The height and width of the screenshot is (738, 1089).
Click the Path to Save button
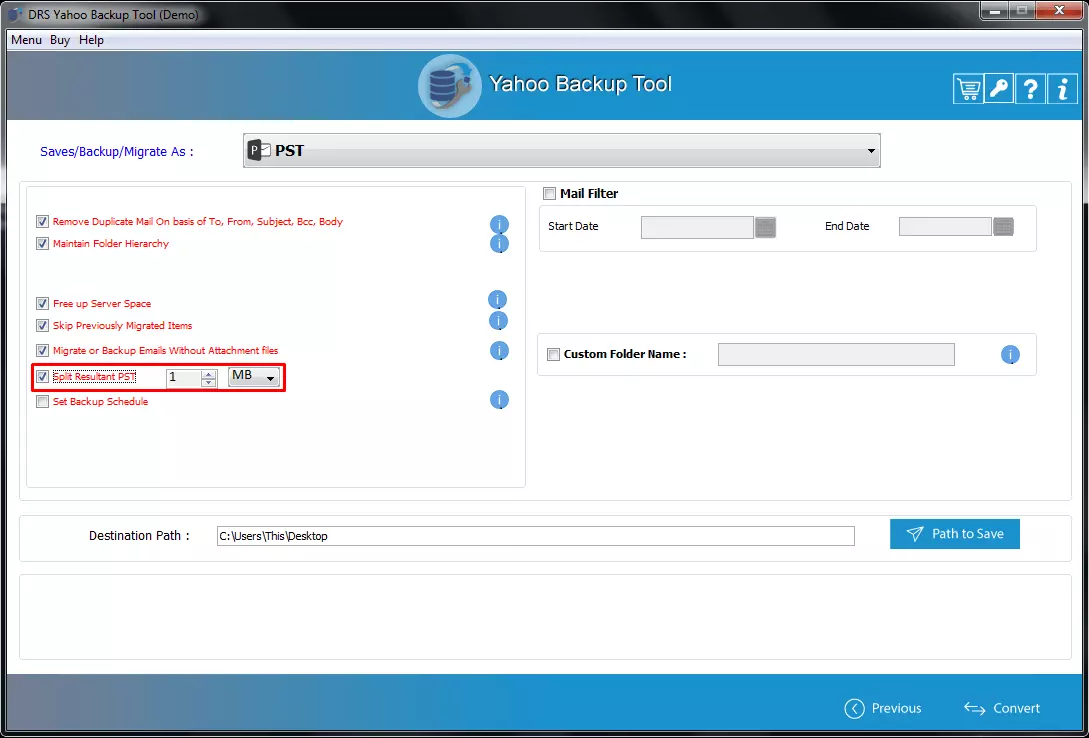coord(954,534)
